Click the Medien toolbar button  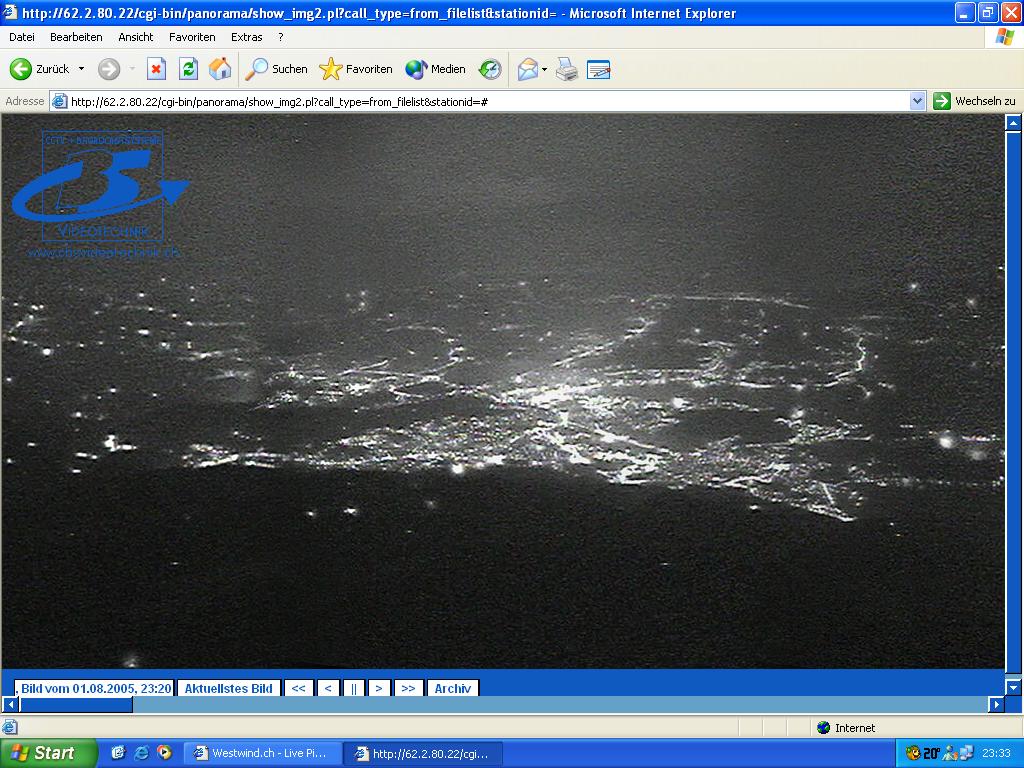436,69
